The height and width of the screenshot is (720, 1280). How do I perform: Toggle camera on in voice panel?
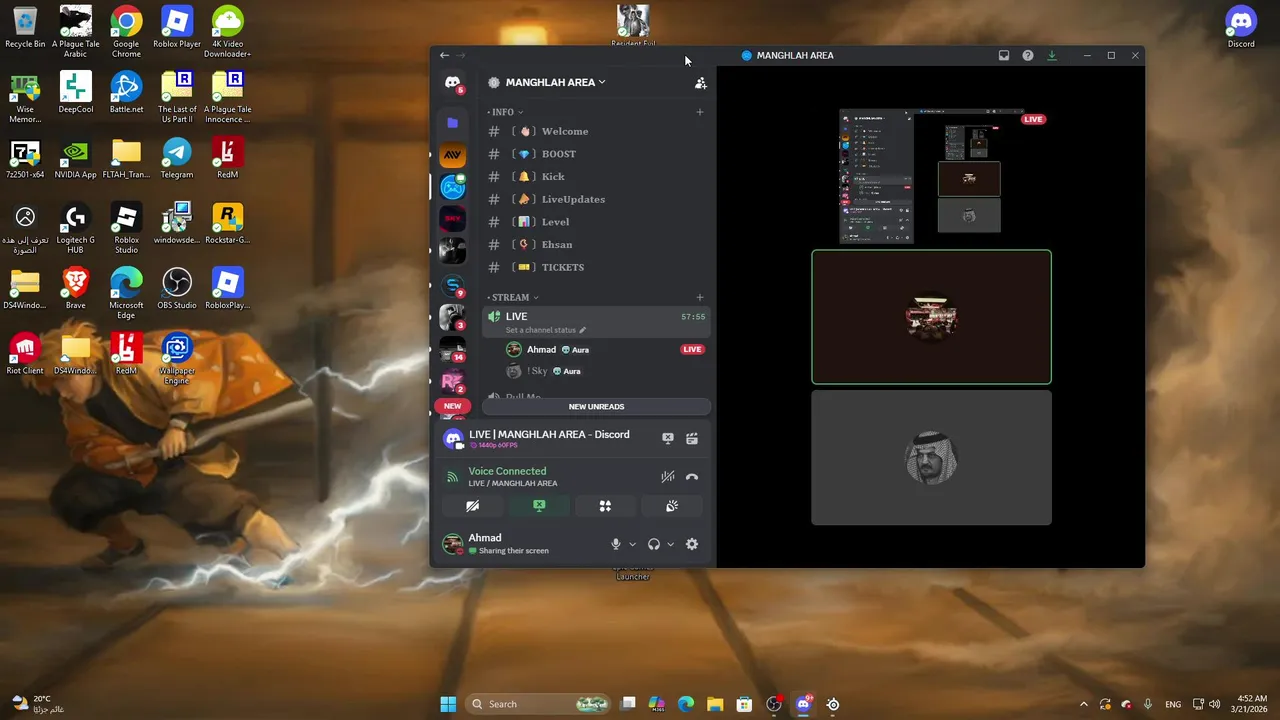472,506
